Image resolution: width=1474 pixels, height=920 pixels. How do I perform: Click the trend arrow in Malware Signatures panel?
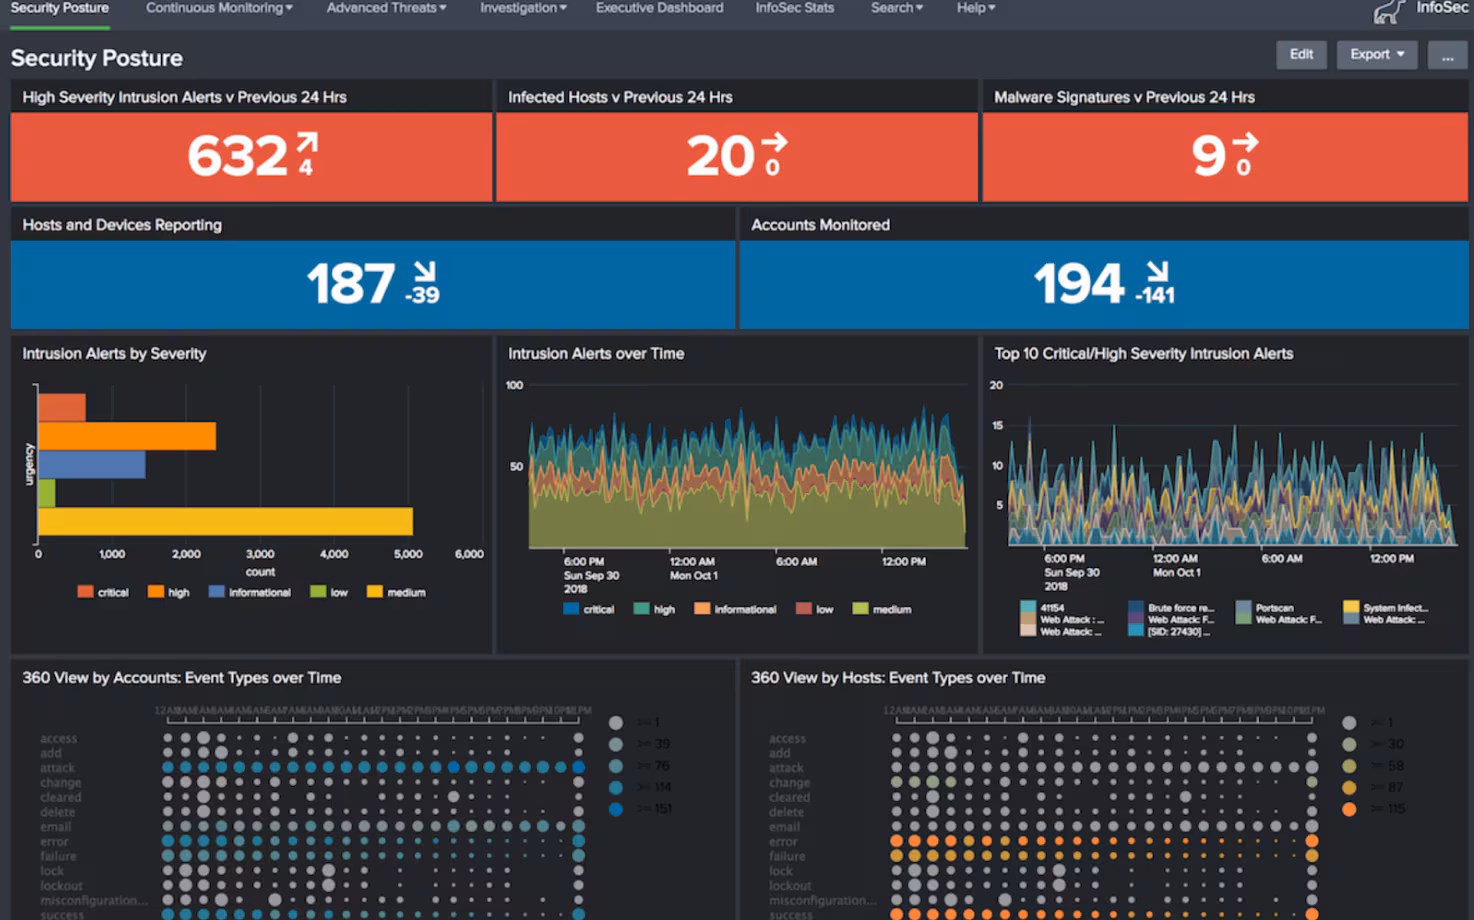point(1245,143)
